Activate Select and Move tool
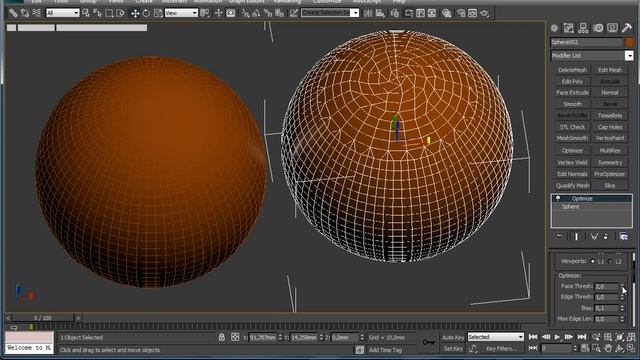The width and height of the screenshot is (640, 360). click(x=135, y=13)
